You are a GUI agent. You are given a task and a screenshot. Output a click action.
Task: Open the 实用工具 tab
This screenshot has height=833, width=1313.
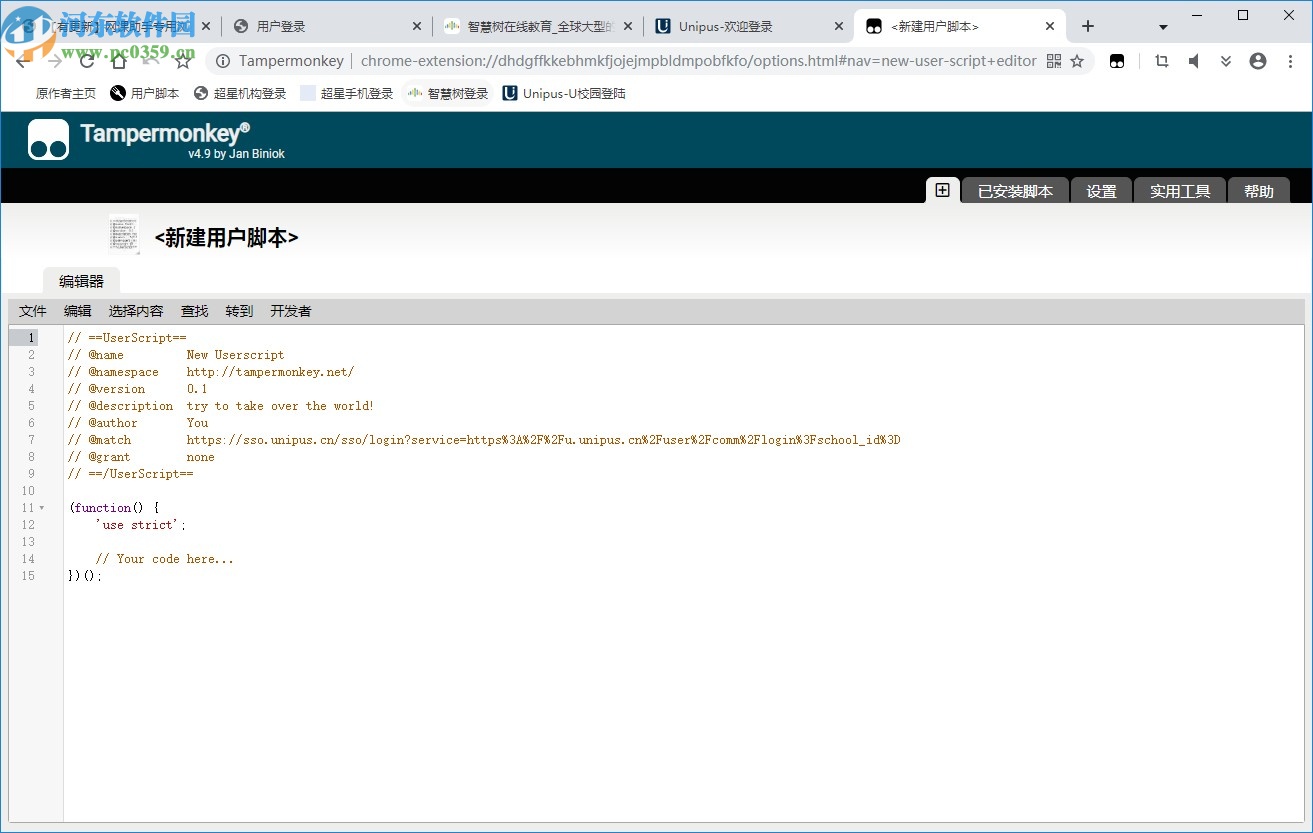click(1180, 191)
